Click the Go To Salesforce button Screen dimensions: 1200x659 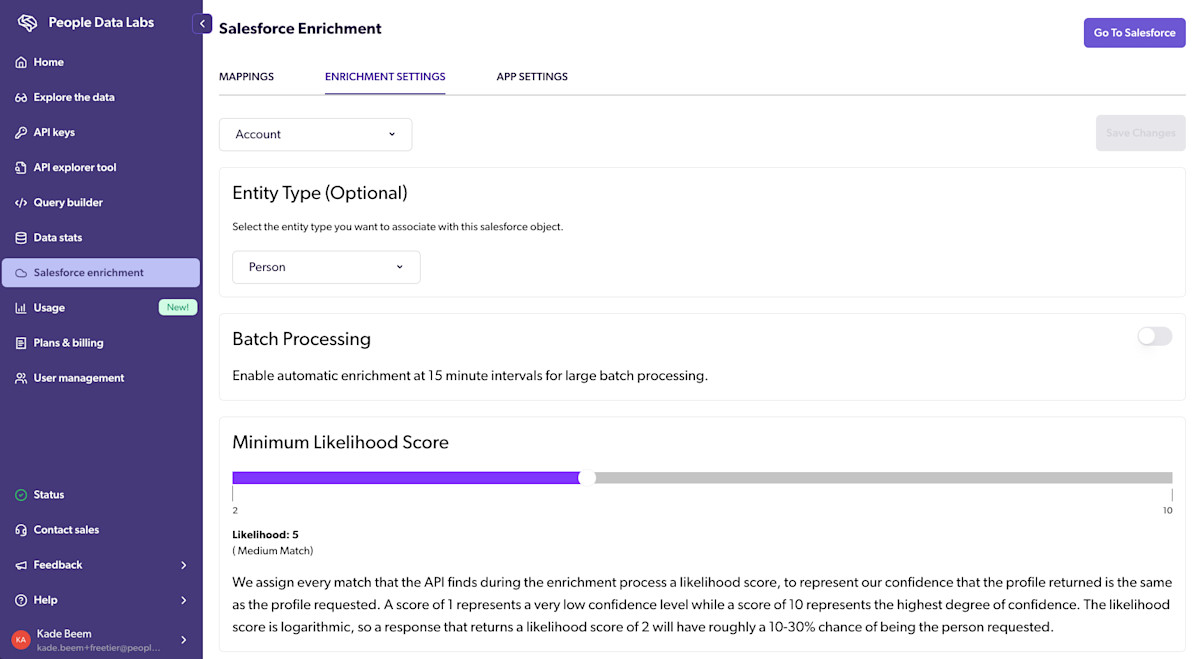click(1134, 33)
